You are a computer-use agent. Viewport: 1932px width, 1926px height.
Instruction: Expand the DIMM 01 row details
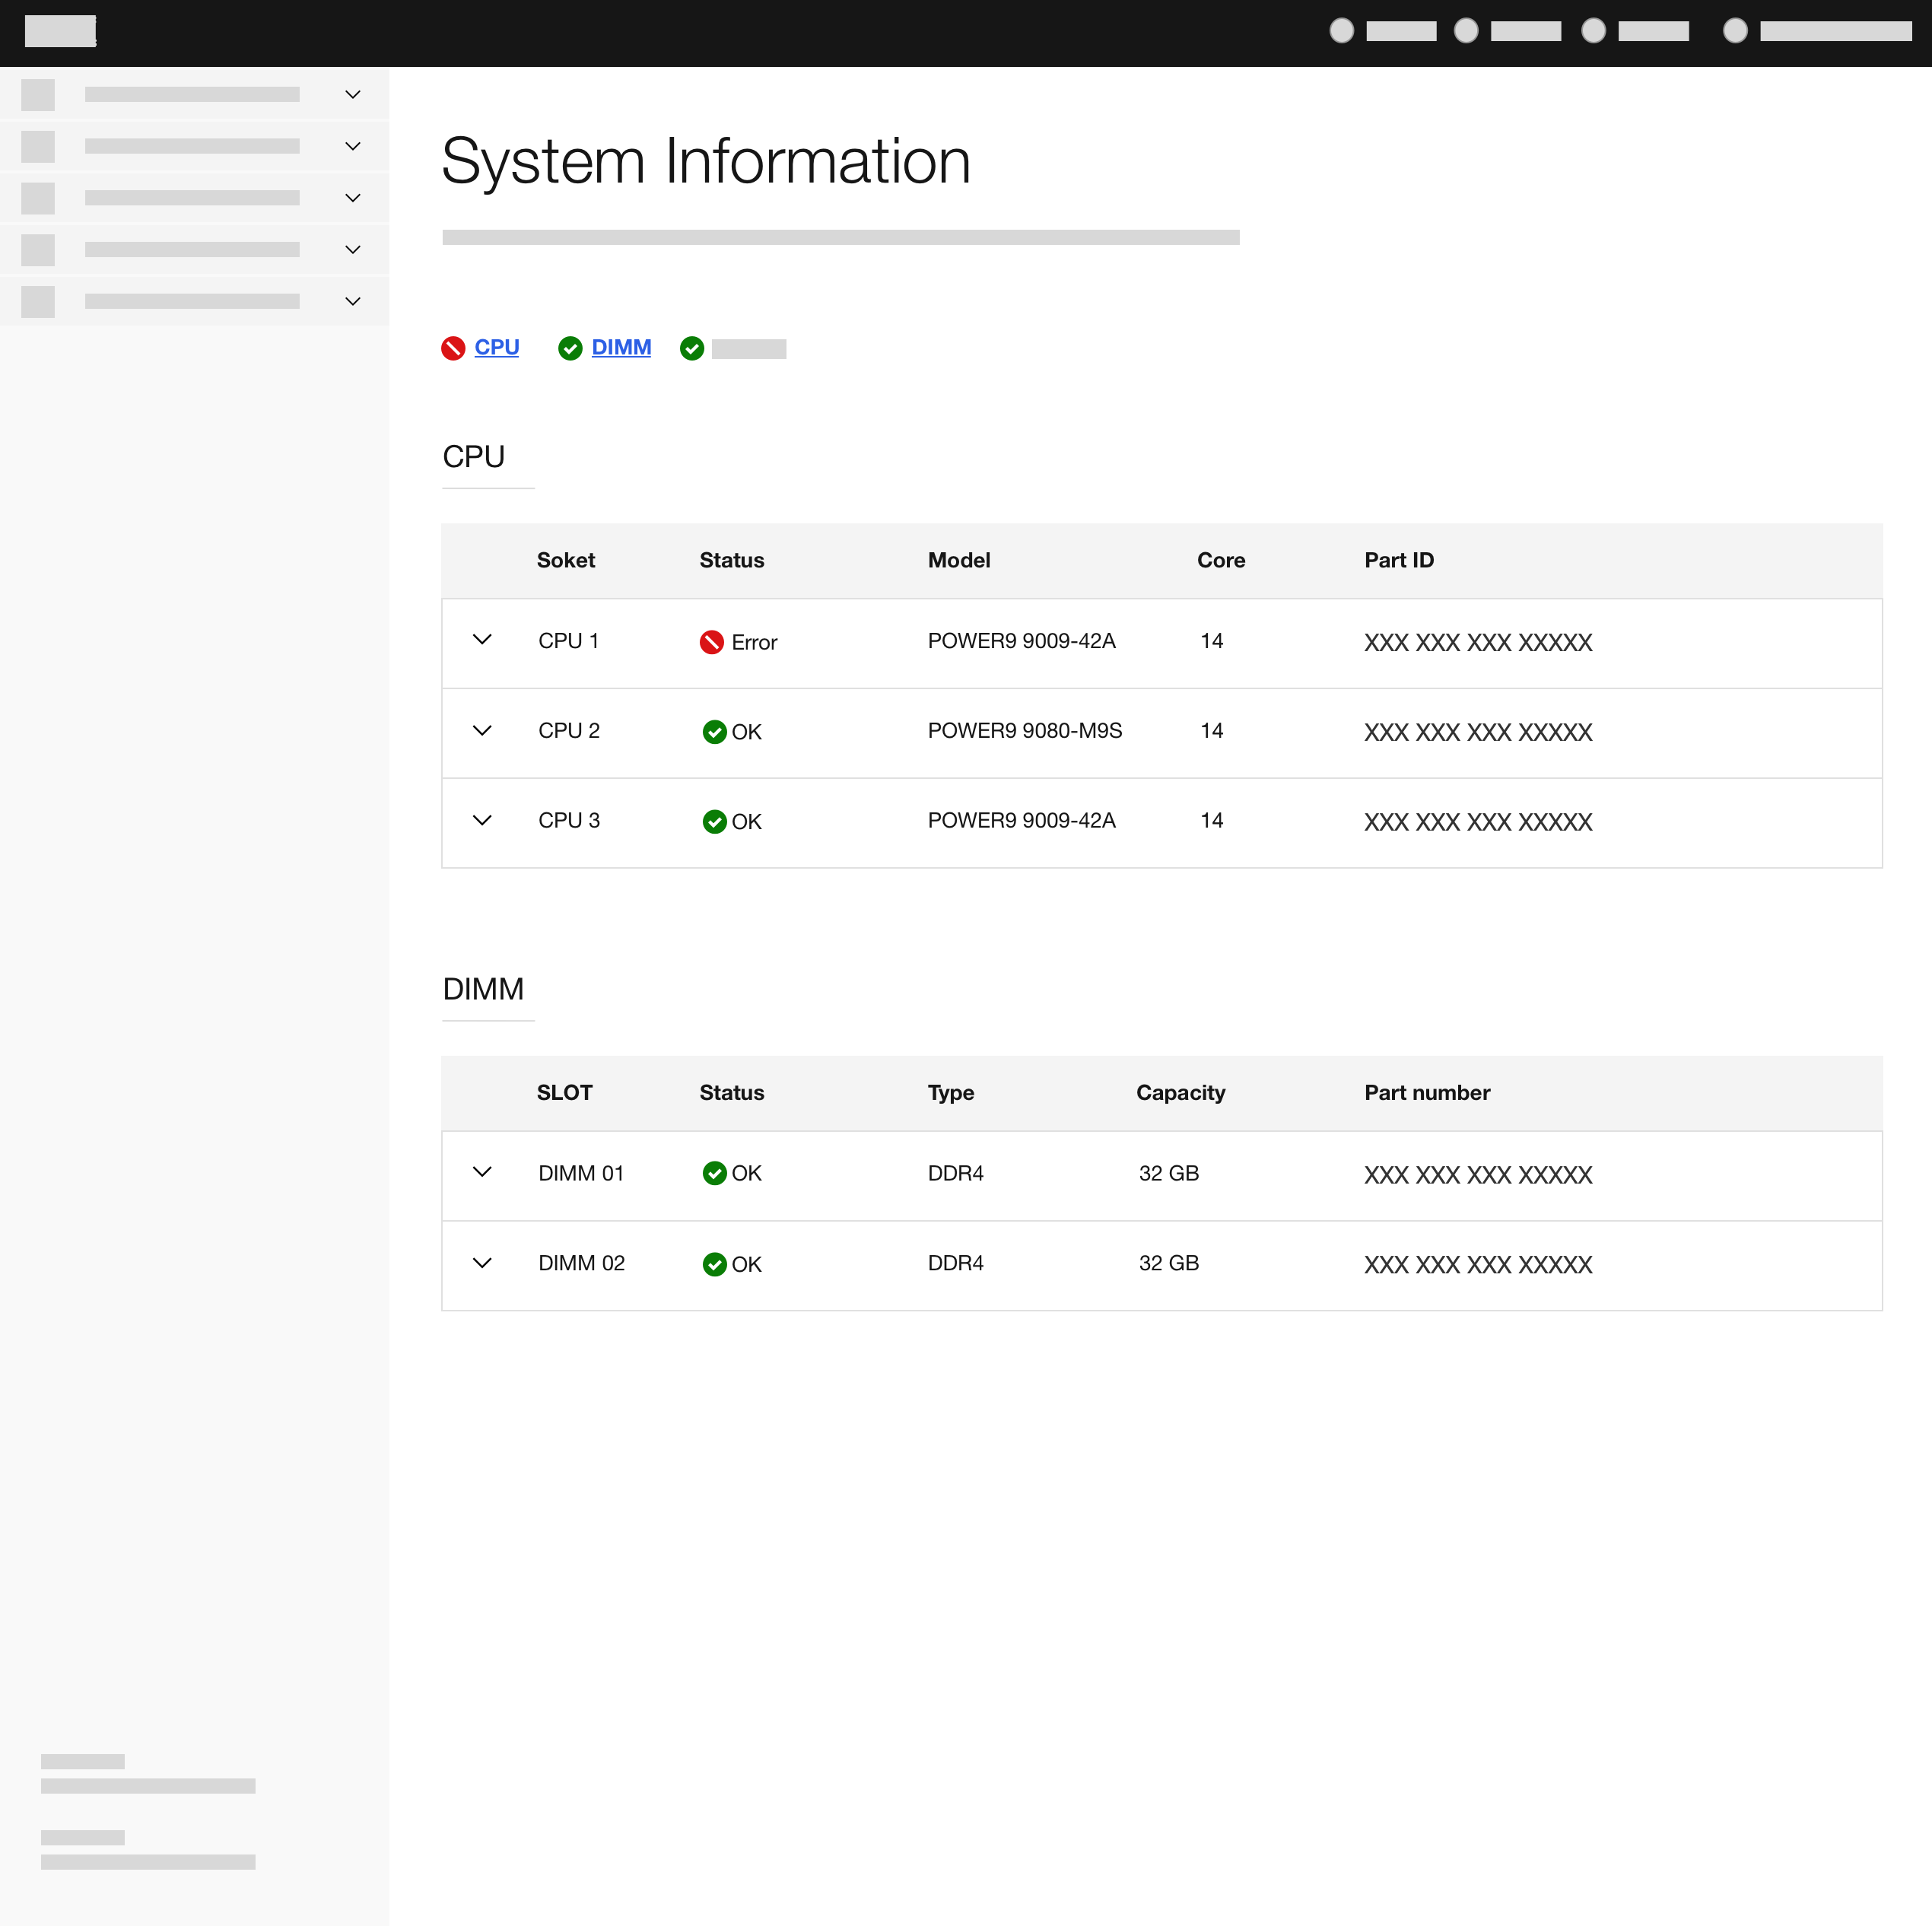pos(483,1172)
